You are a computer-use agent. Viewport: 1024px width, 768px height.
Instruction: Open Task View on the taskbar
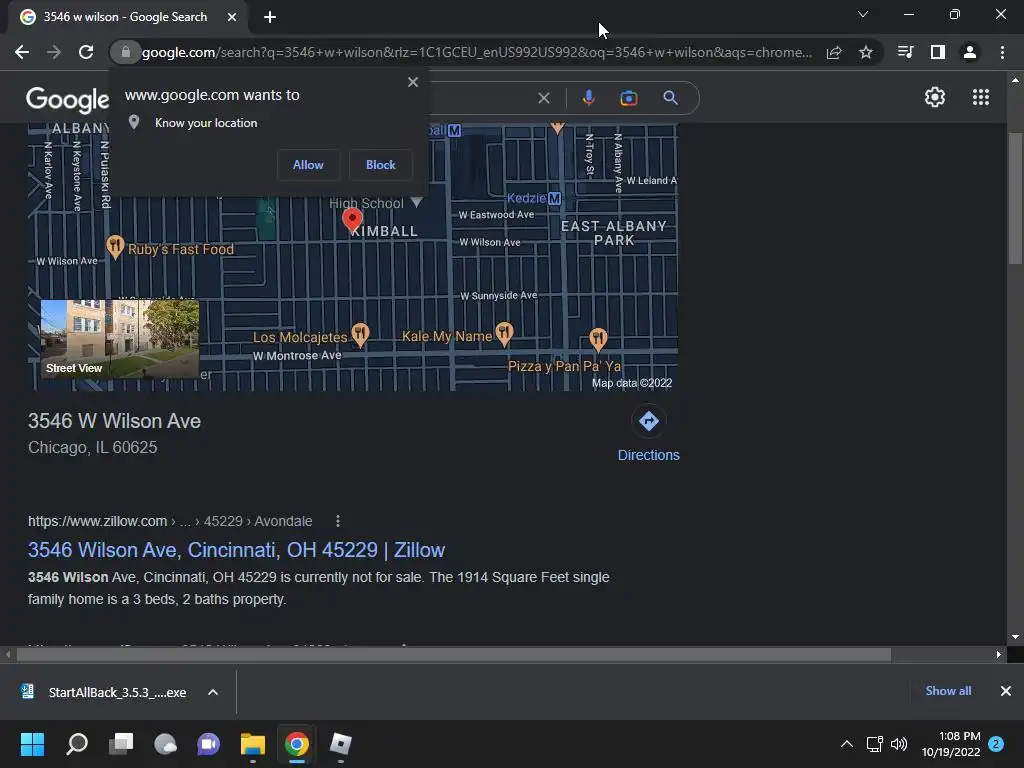(121, 744)
